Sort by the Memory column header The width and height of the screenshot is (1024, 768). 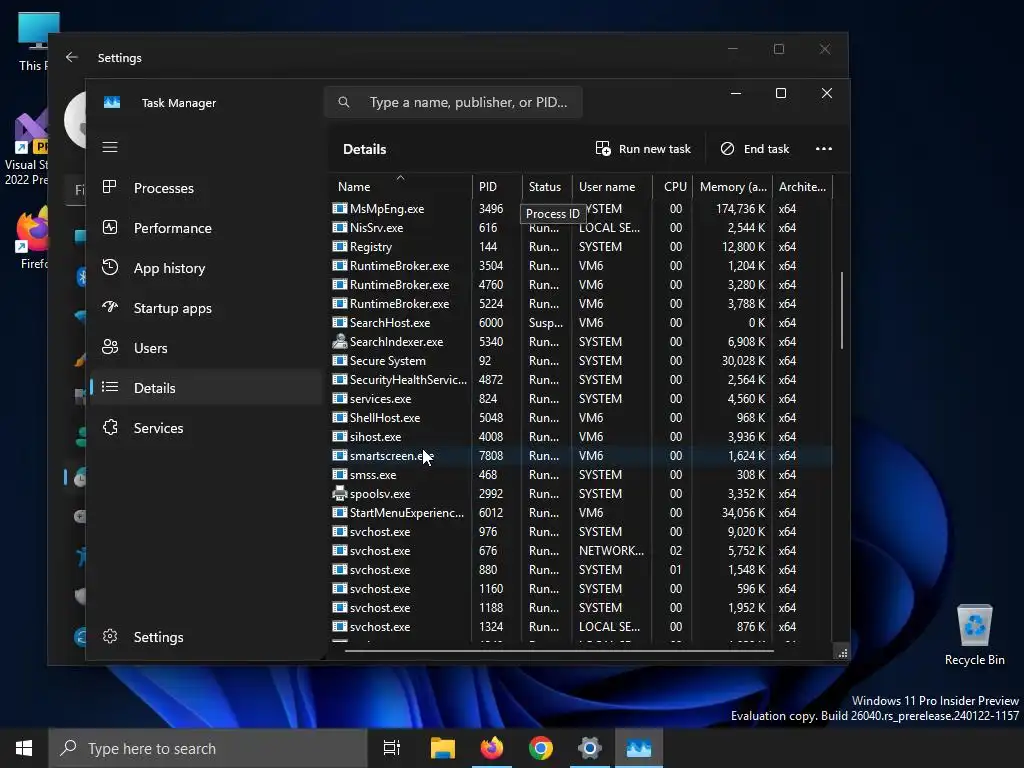pyautogui.click(x=733, y=186)
